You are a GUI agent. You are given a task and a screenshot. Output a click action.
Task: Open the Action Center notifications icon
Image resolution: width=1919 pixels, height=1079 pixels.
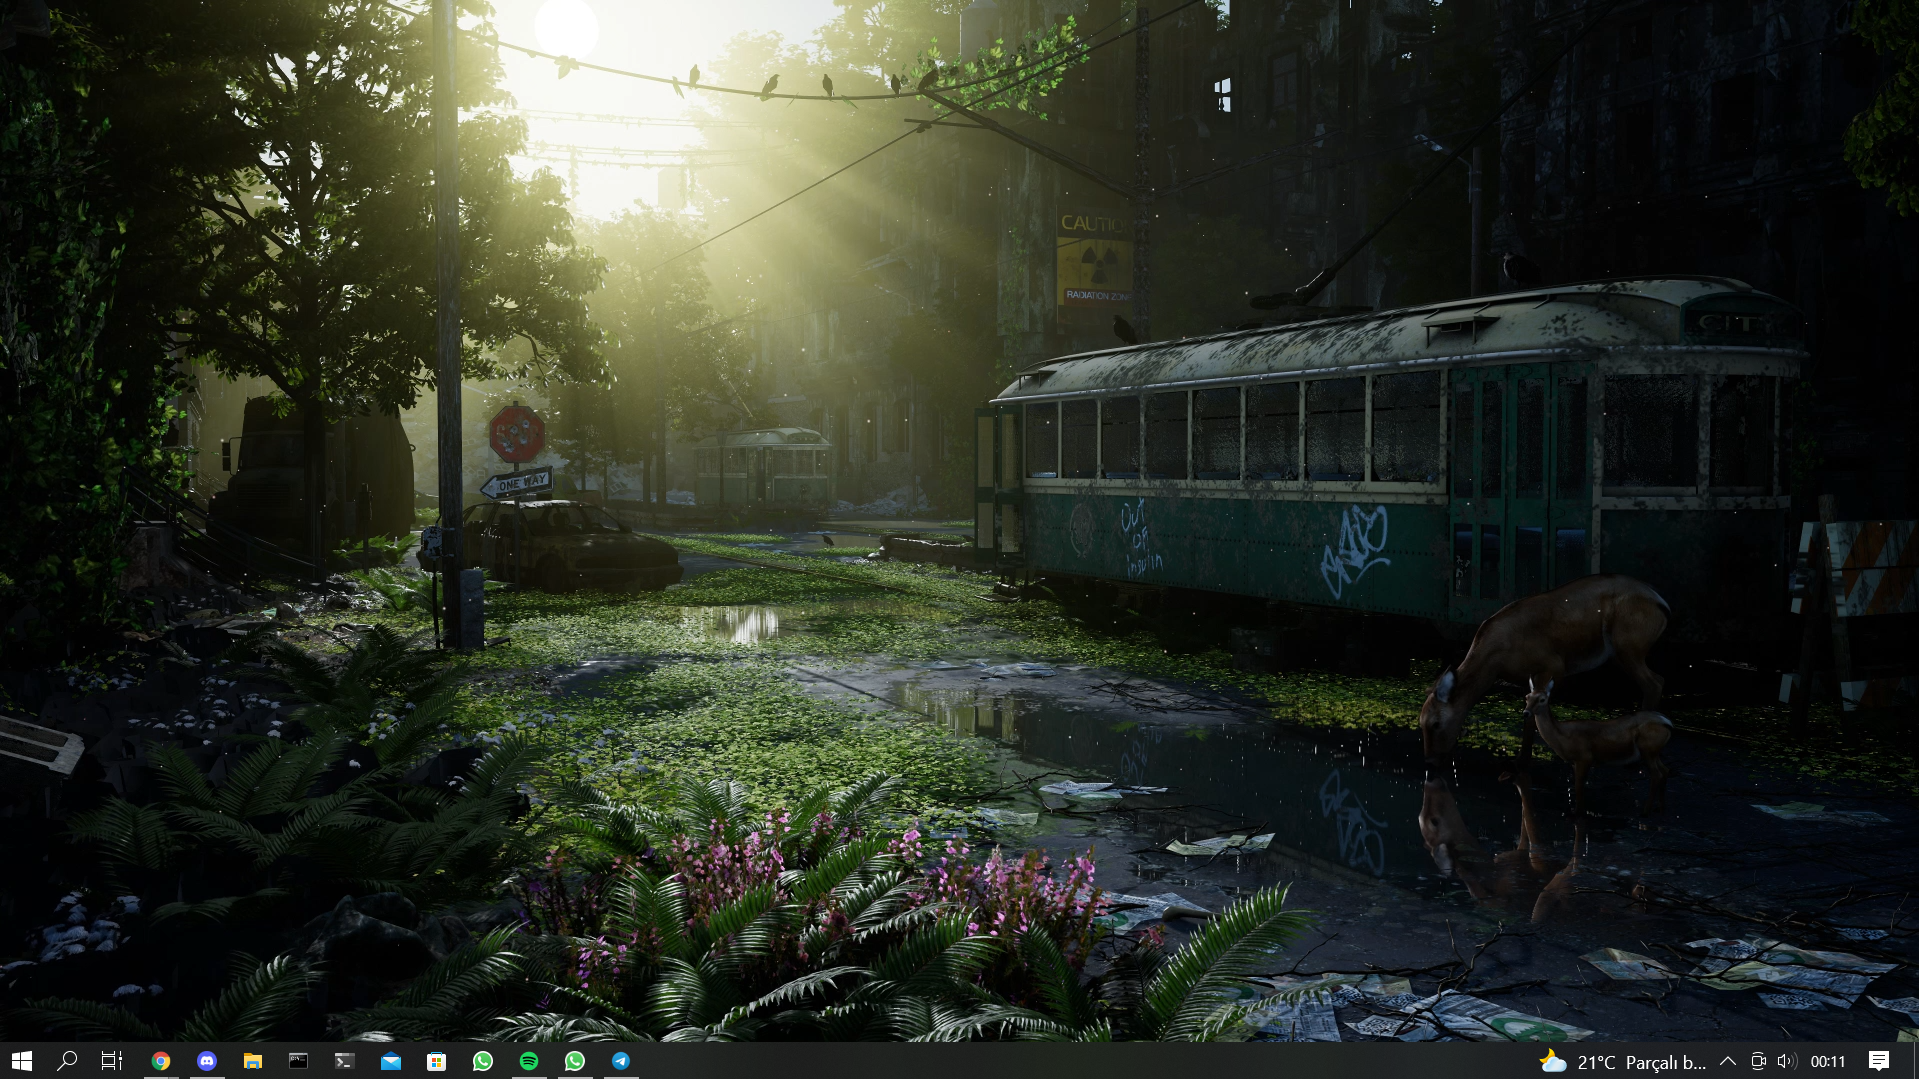click(1879, 1062)
